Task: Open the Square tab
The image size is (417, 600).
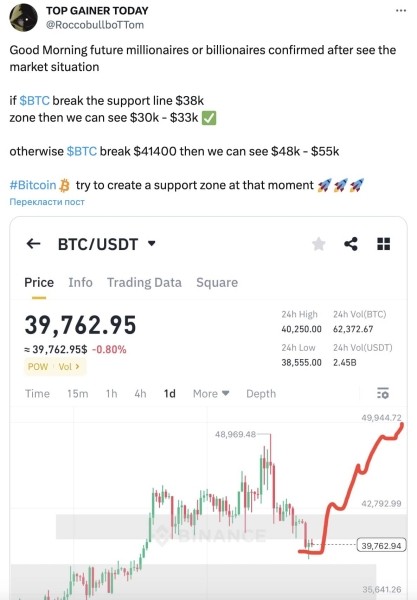Action: pos(217,282)
